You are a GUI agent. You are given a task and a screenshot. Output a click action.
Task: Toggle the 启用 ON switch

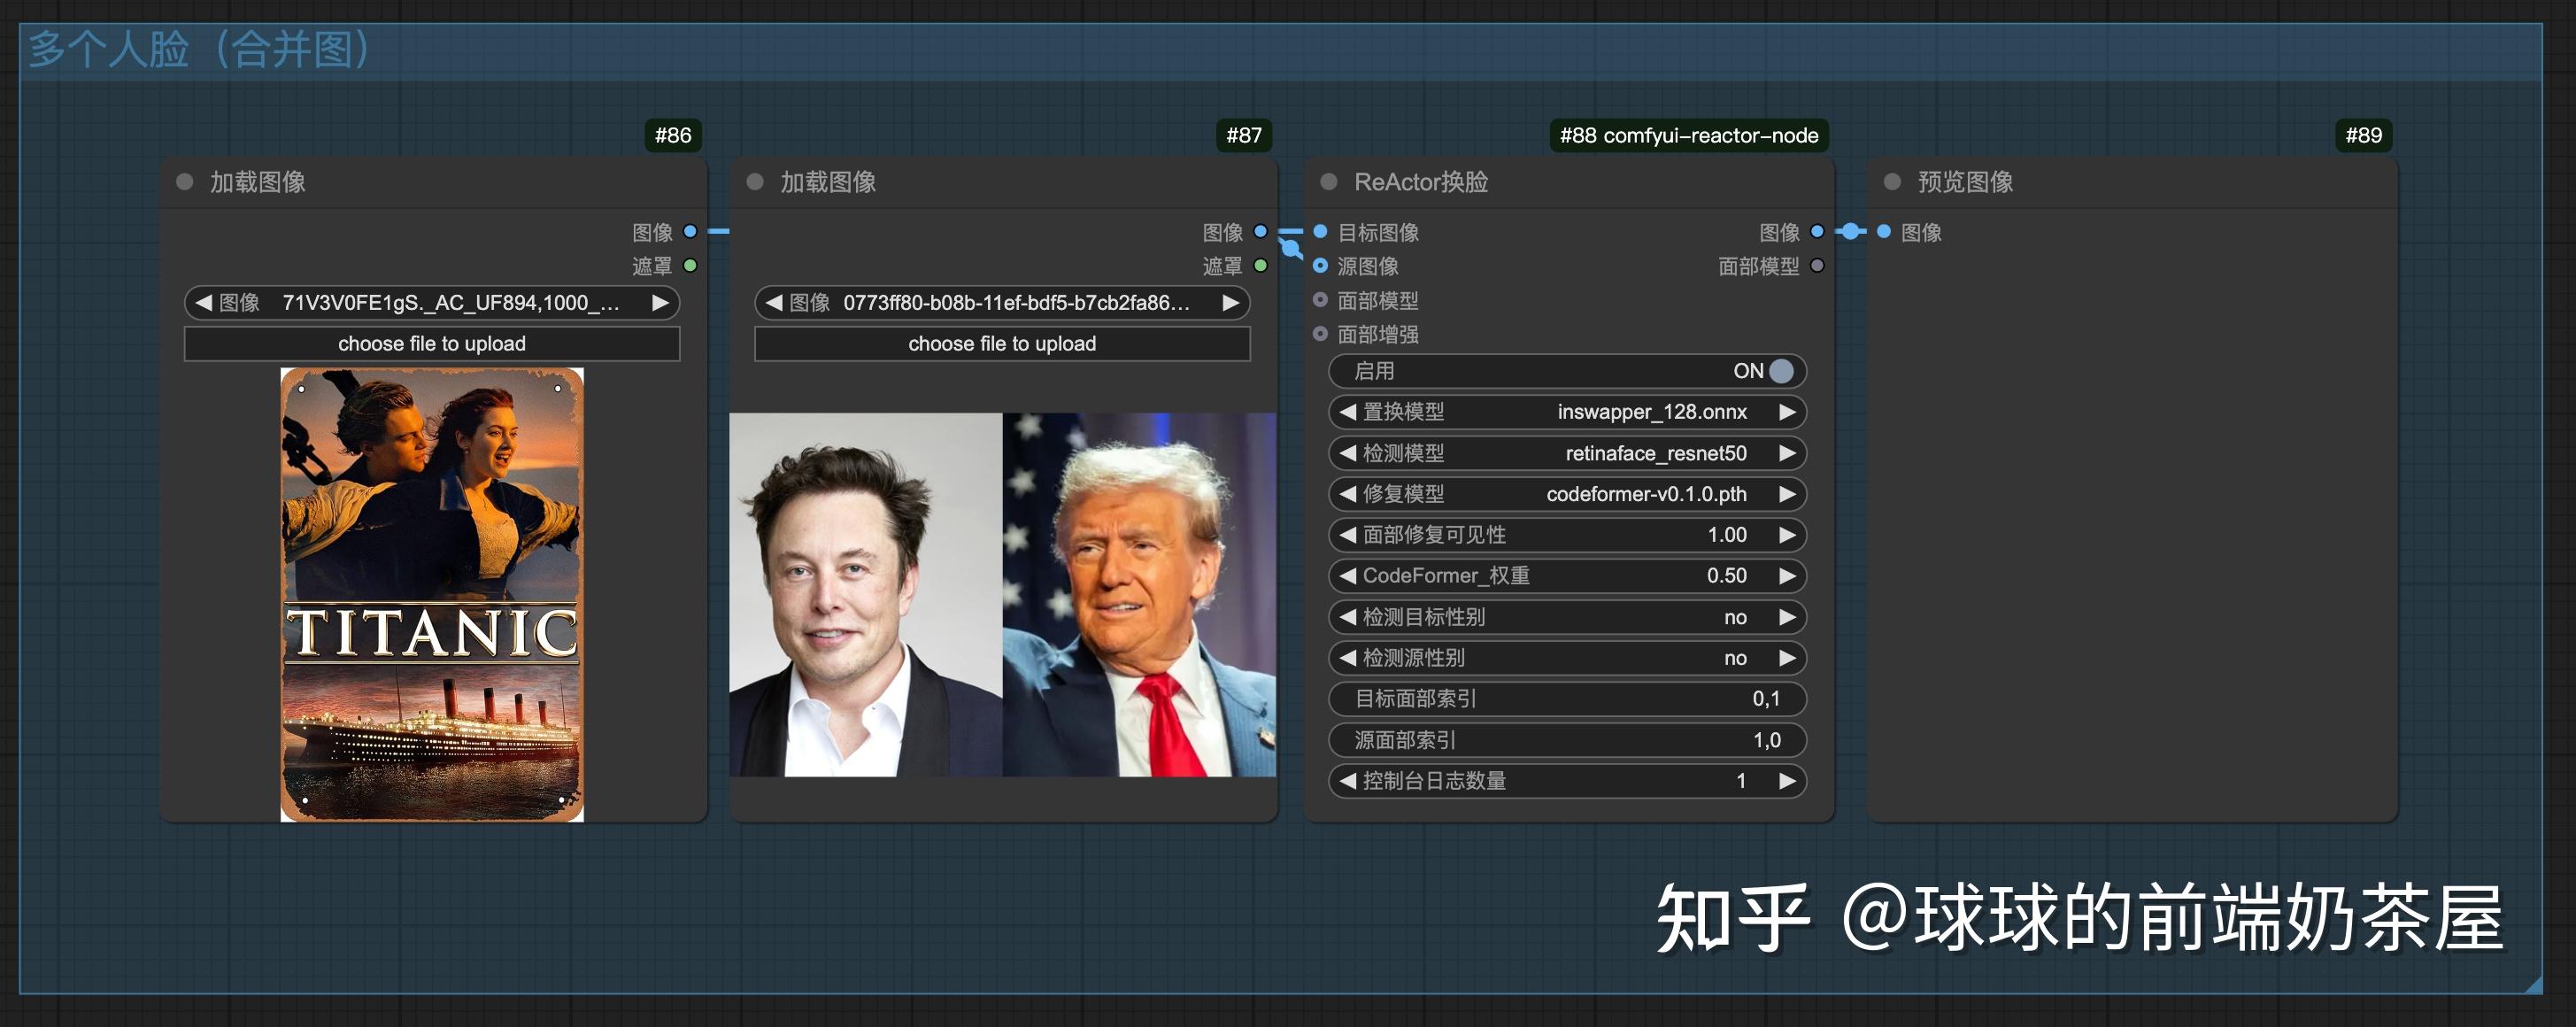point(1780,371)
